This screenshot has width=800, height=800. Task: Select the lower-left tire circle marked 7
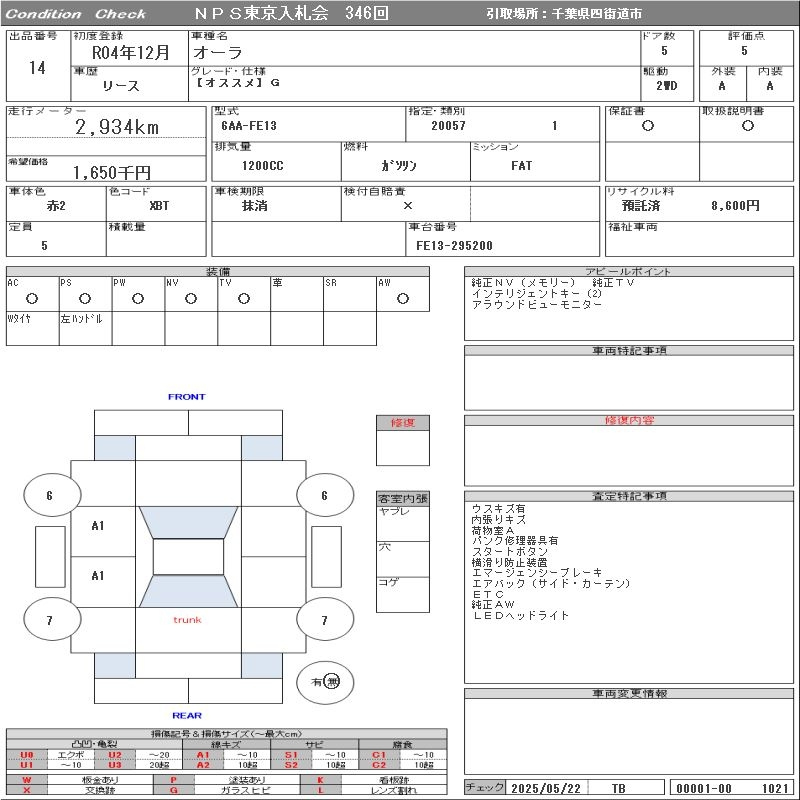click(x=49, y=621)
